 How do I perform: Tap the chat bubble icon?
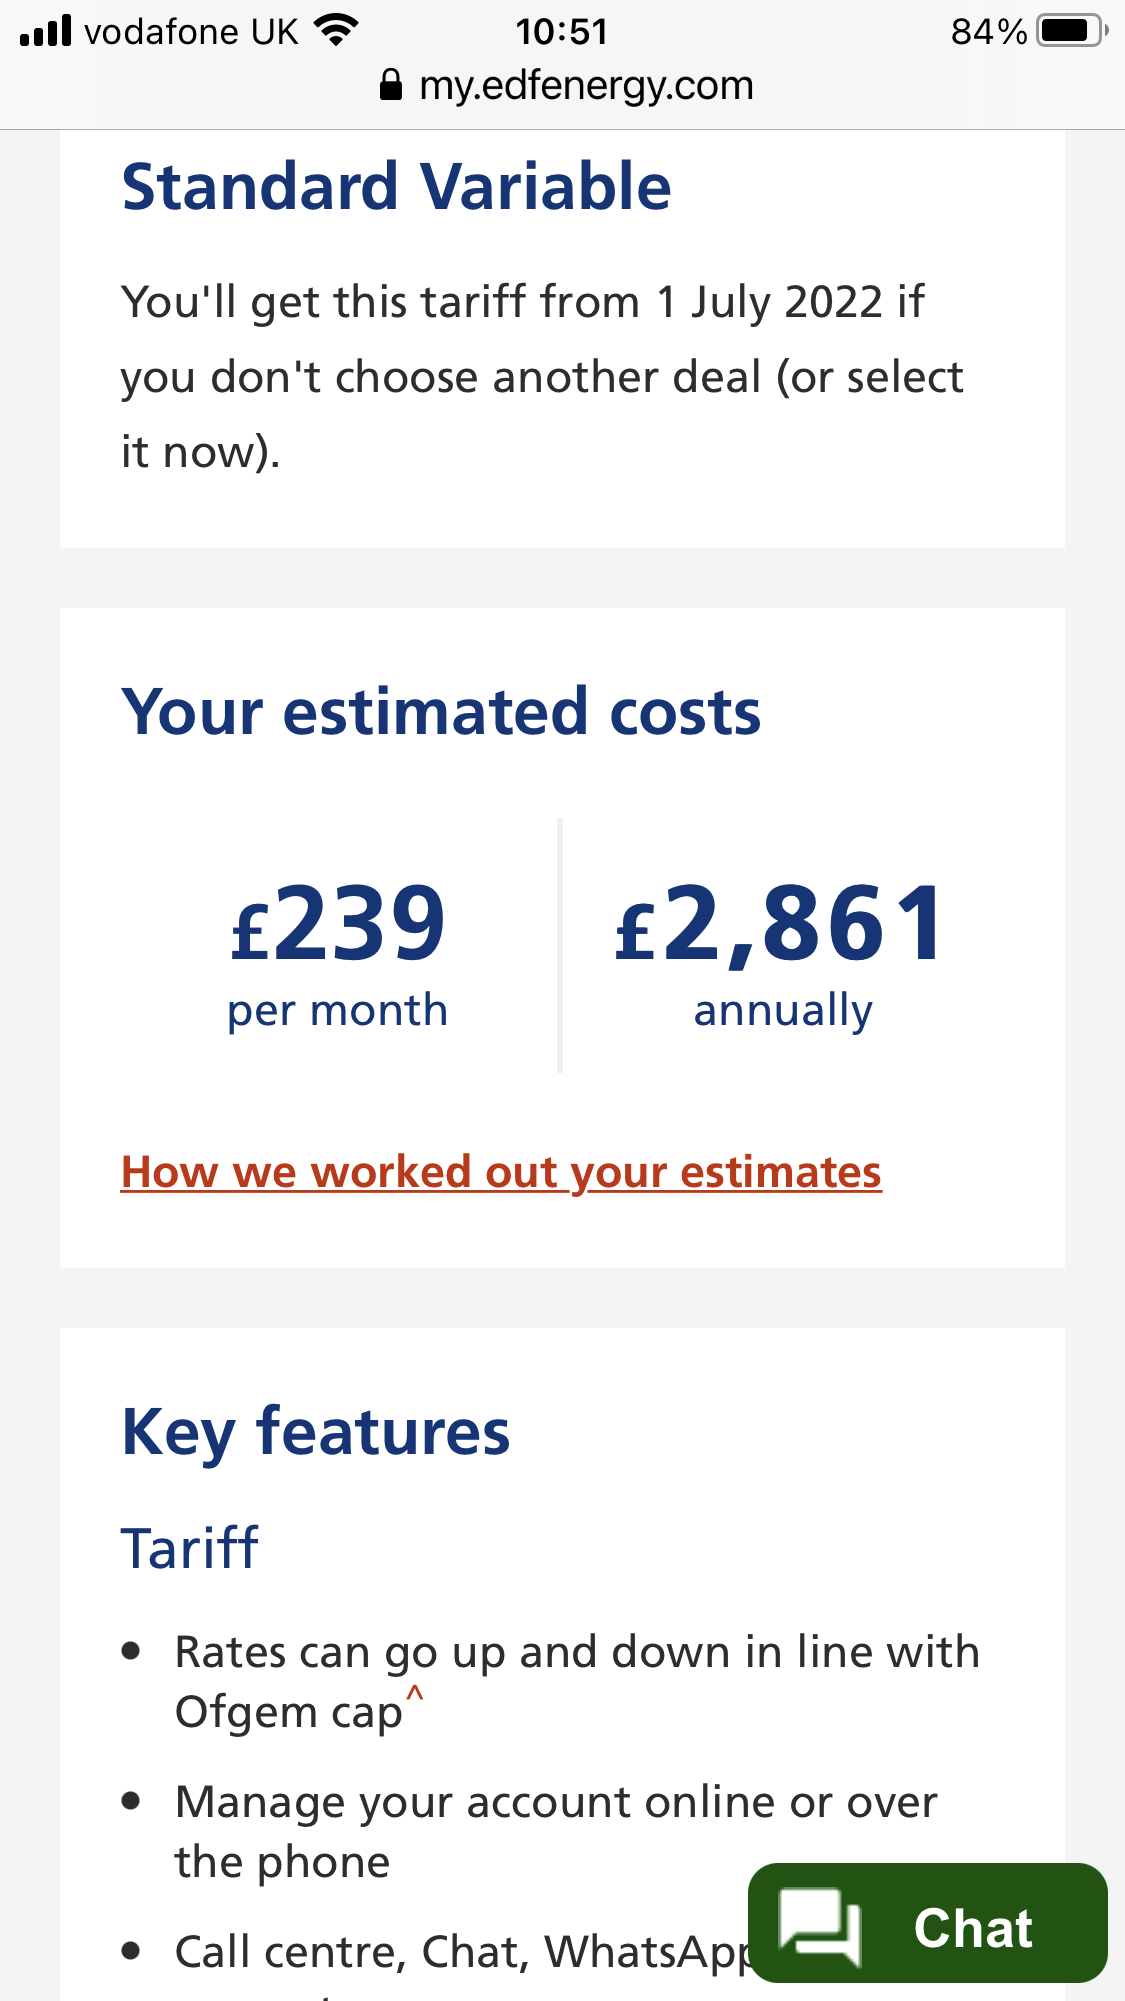tap(820, 1925)
